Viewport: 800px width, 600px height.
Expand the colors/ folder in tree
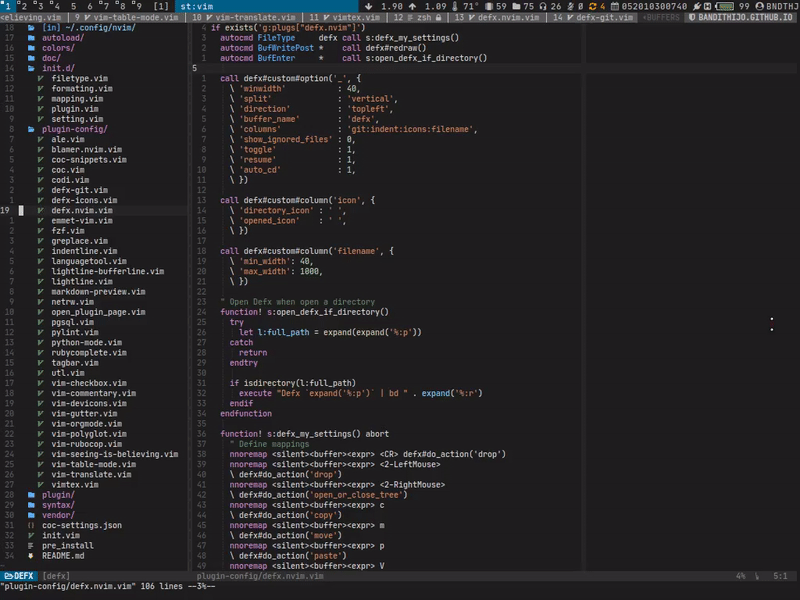pos(58,48)
